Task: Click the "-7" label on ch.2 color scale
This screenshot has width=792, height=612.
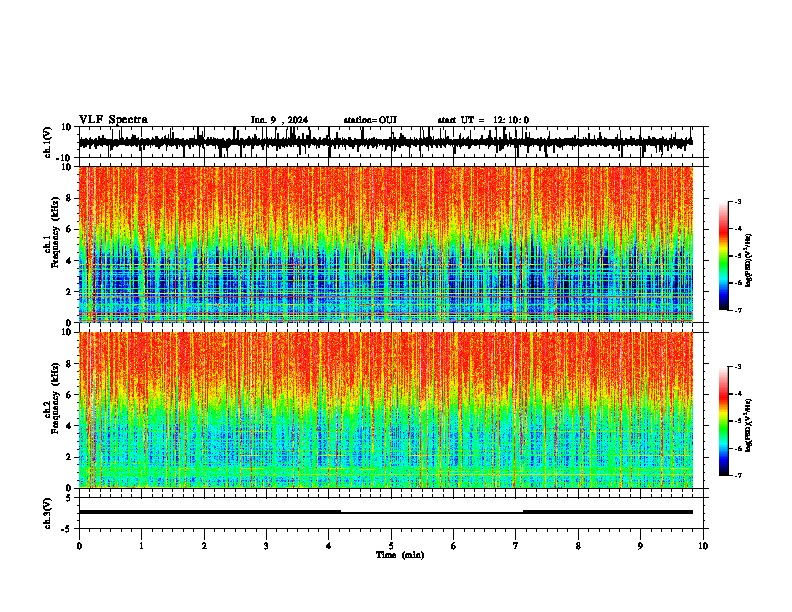Action: coord(738,475)
